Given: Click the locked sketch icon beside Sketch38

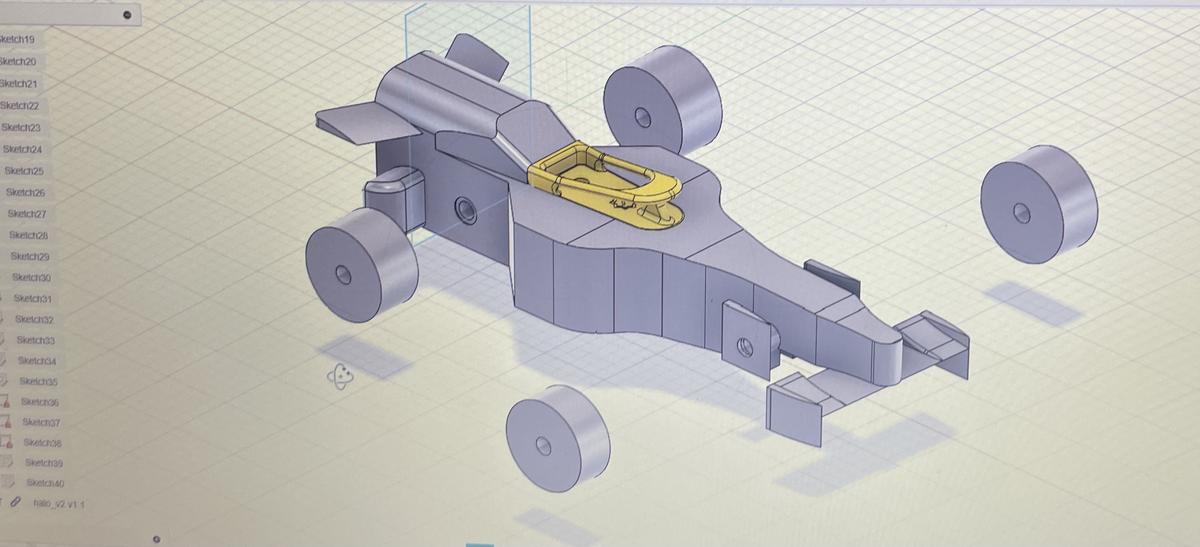Looking at the screenshot, I should pyautogui.click(x=6, y=442).
